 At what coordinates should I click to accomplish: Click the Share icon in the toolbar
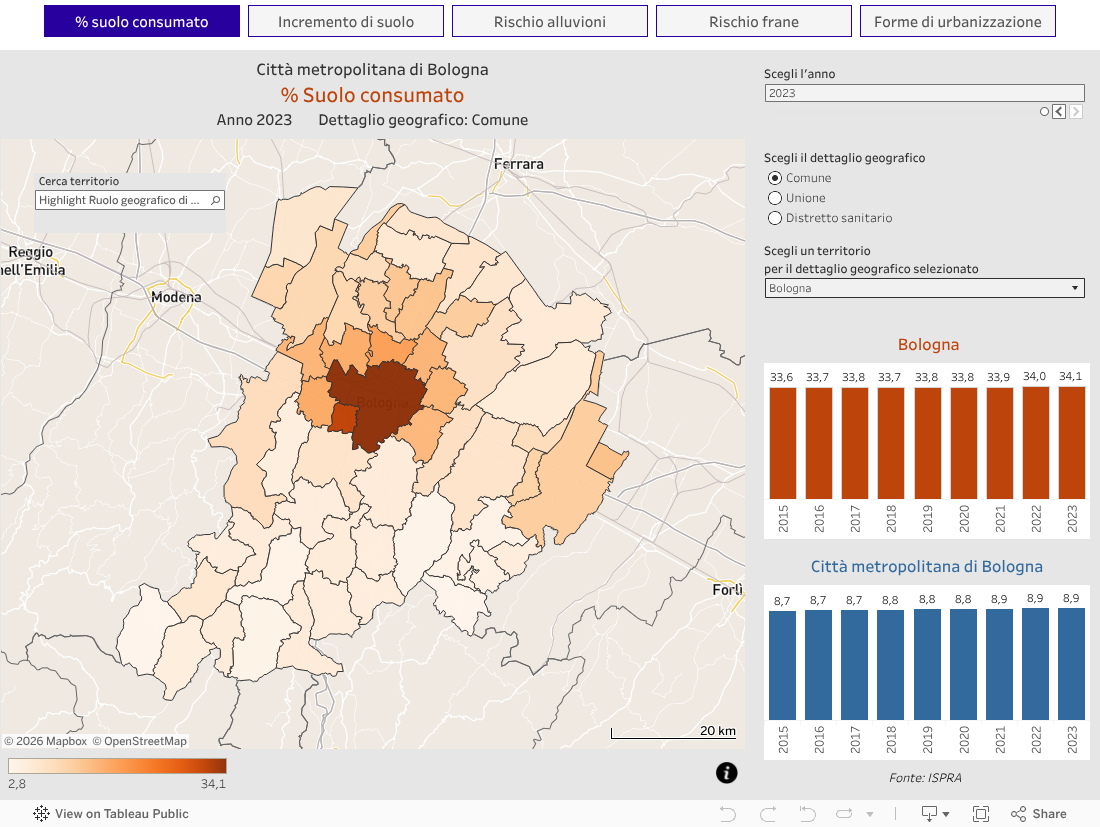point(1038,814)
